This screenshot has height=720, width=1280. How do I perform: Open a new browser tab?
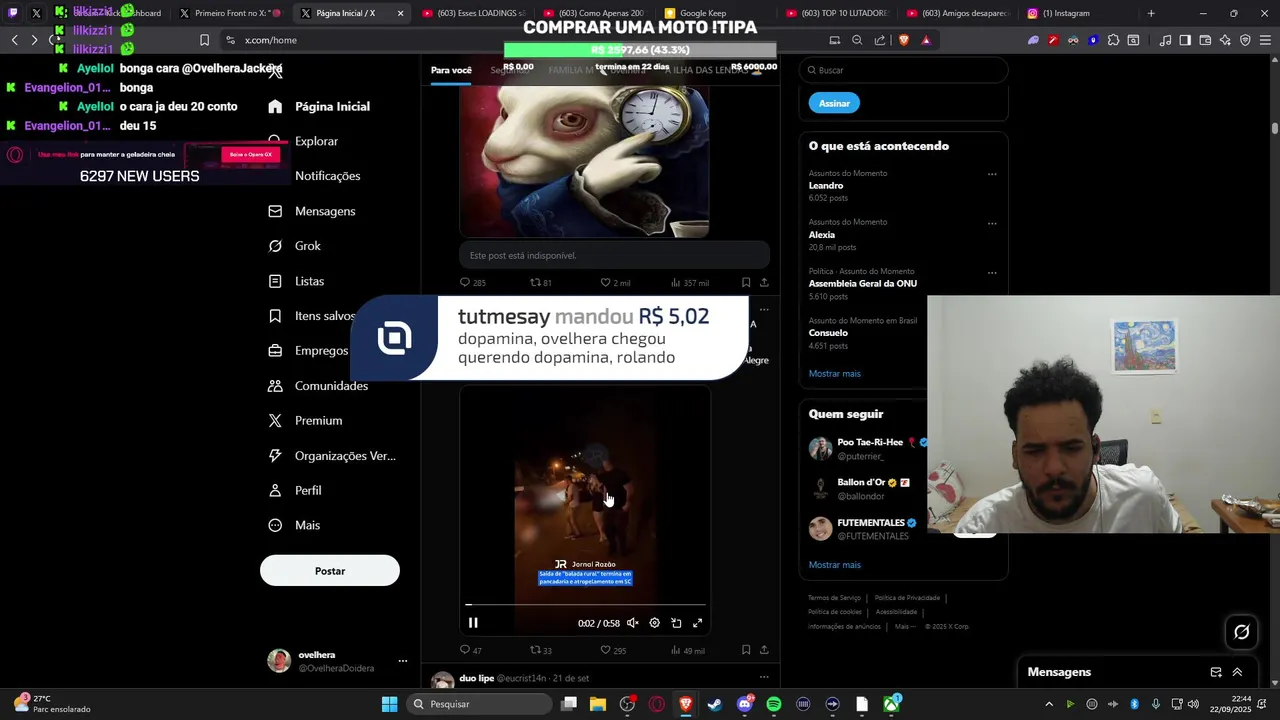point(1151,14)
